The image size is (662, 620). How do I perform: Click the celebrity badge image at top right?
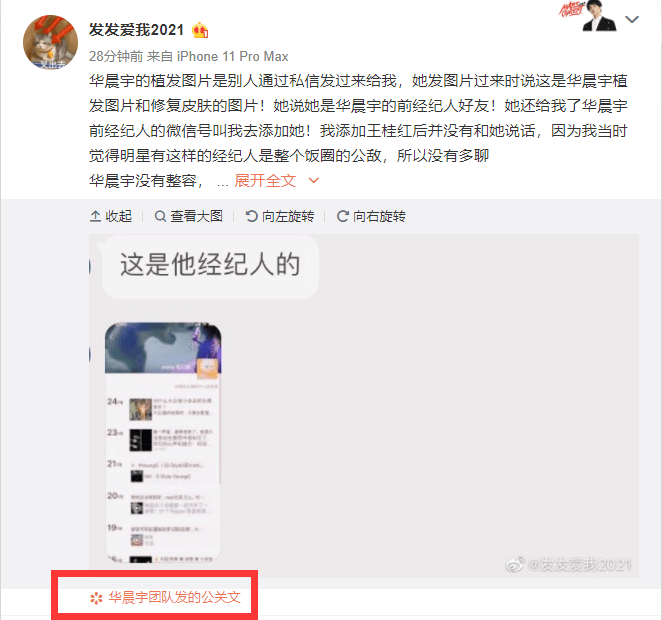tap(587, 16)
